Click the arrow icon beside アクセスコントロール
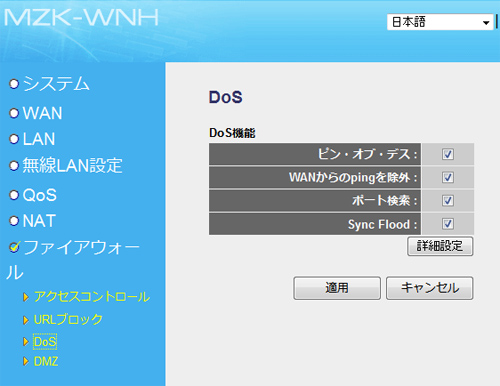This screenshot has height=386, width=500. (26, 297)
